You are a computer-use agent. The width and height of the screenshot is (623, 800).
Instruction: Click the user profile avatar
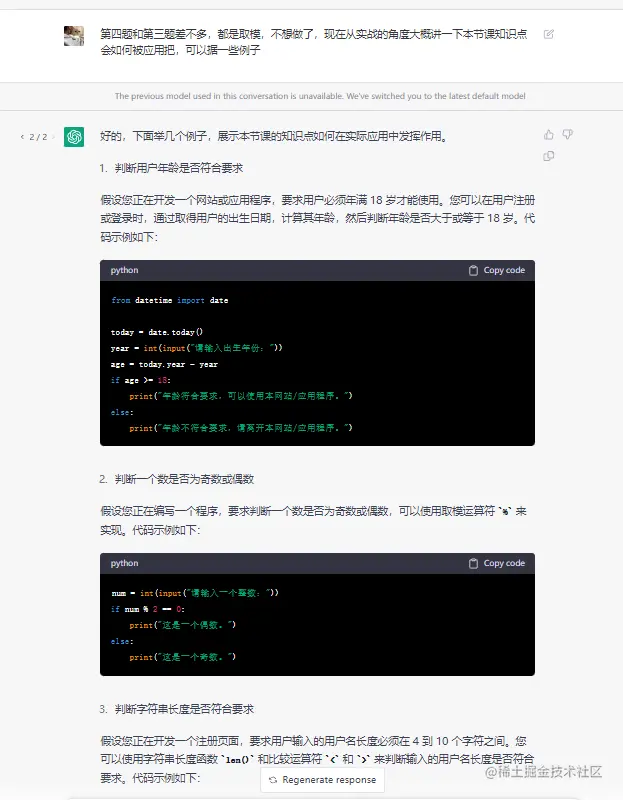[74, 36]
